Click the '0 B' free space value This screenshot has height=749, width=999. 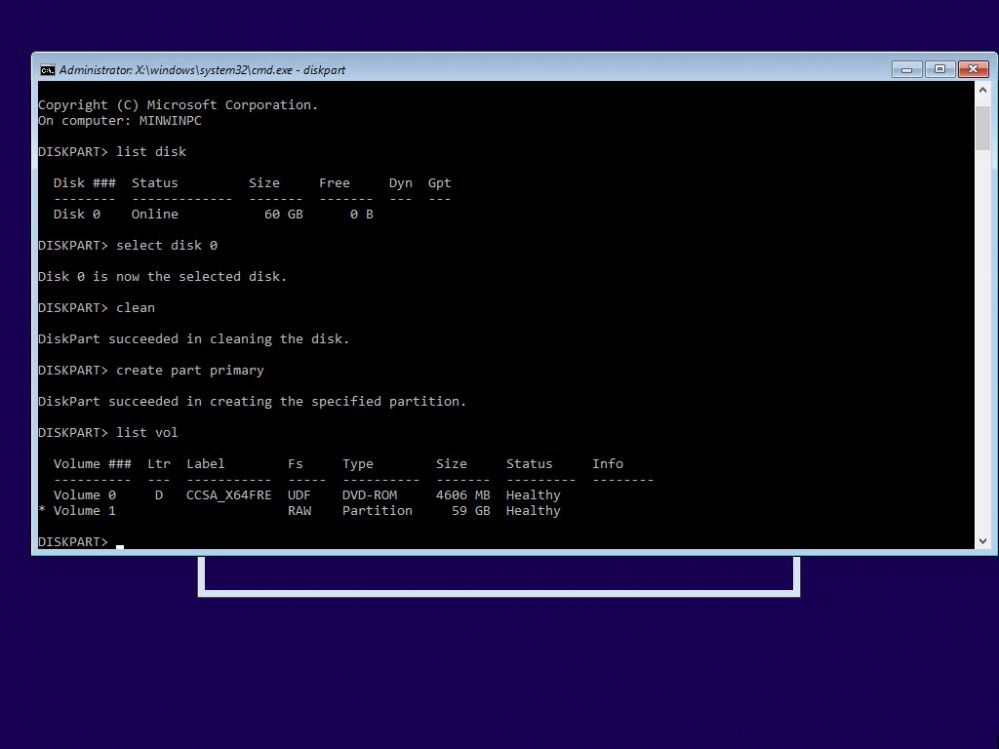361,214
